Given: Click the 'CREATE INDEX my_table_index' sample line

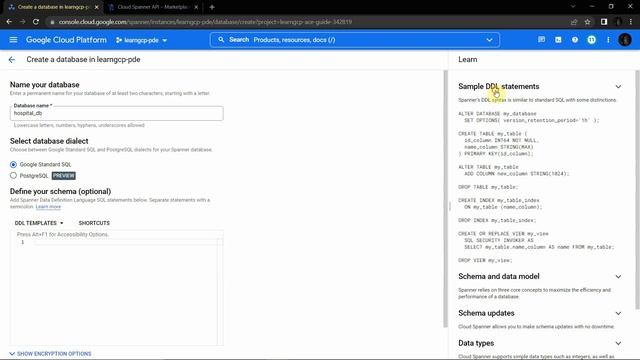Looking at the screenshot, I should click(x=499, y=200).
